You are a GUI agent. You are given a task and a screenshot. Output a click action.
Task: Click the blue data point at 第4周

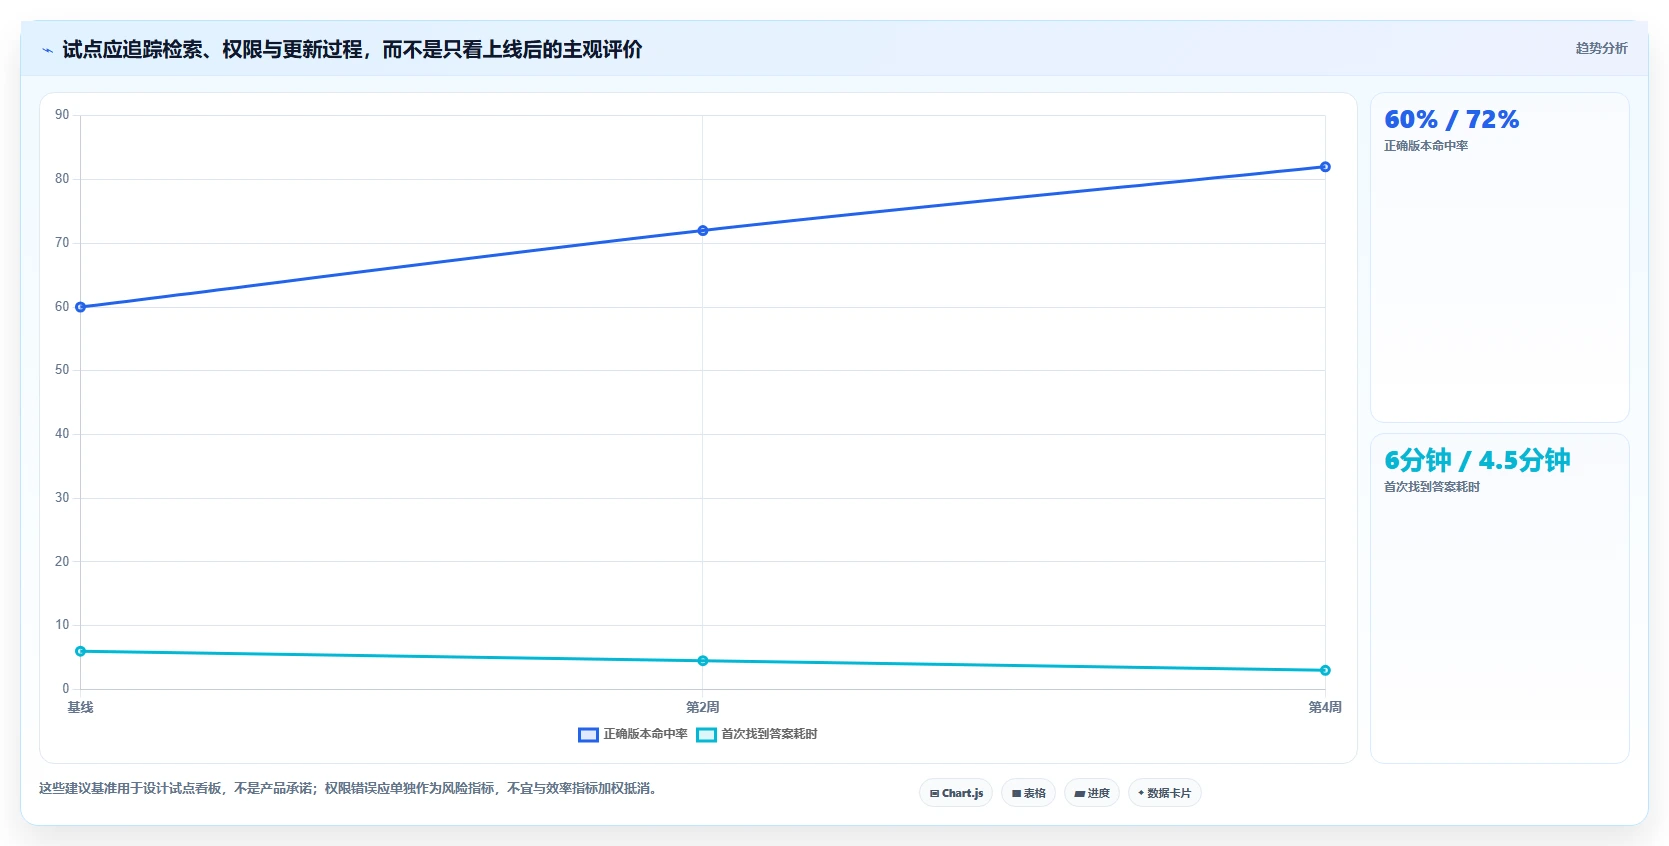click(1325, 167)
